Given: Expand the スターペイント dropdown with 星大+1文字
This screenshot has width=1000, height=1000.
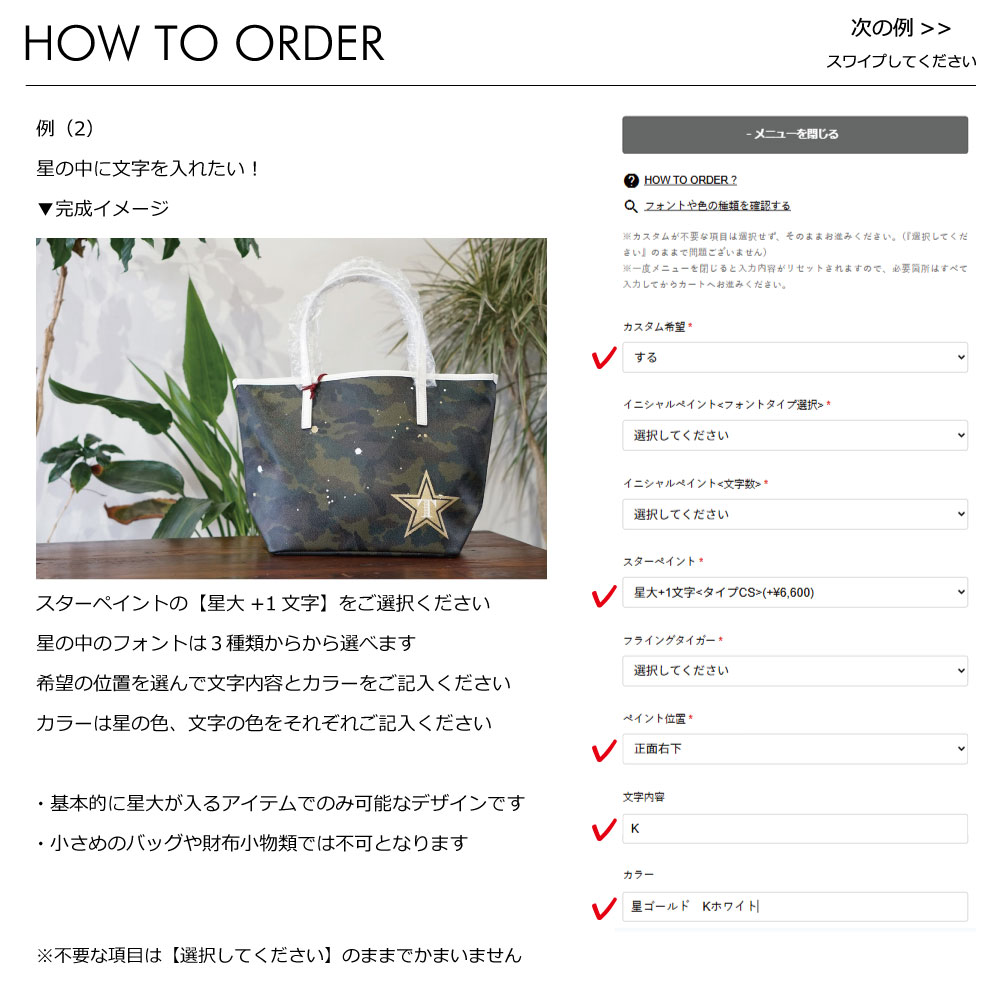Looking at the screenshot, I should 795,592.
